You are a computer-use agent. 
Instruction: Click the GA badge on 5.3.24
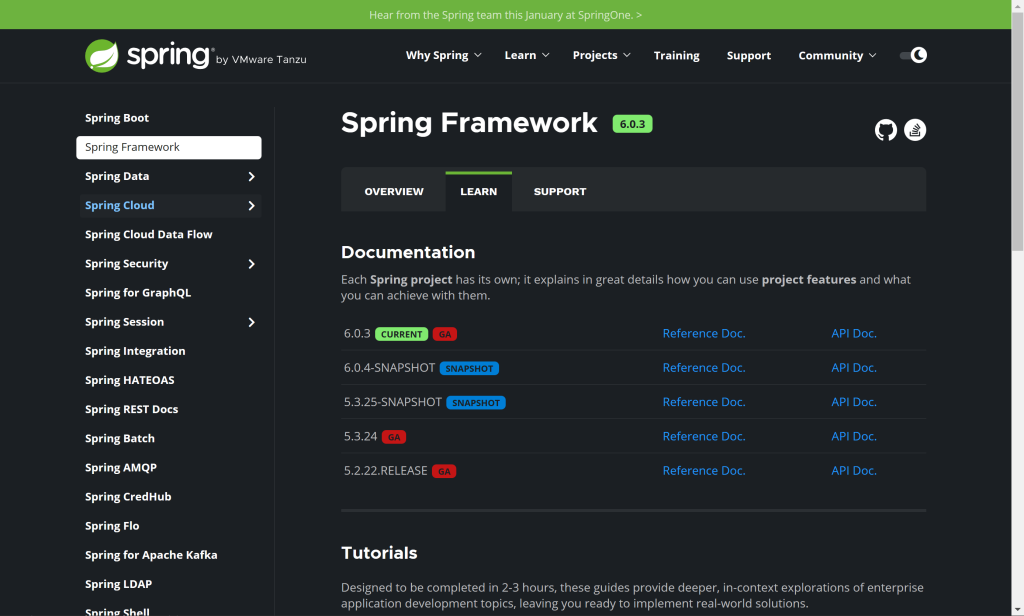[394, 437]
